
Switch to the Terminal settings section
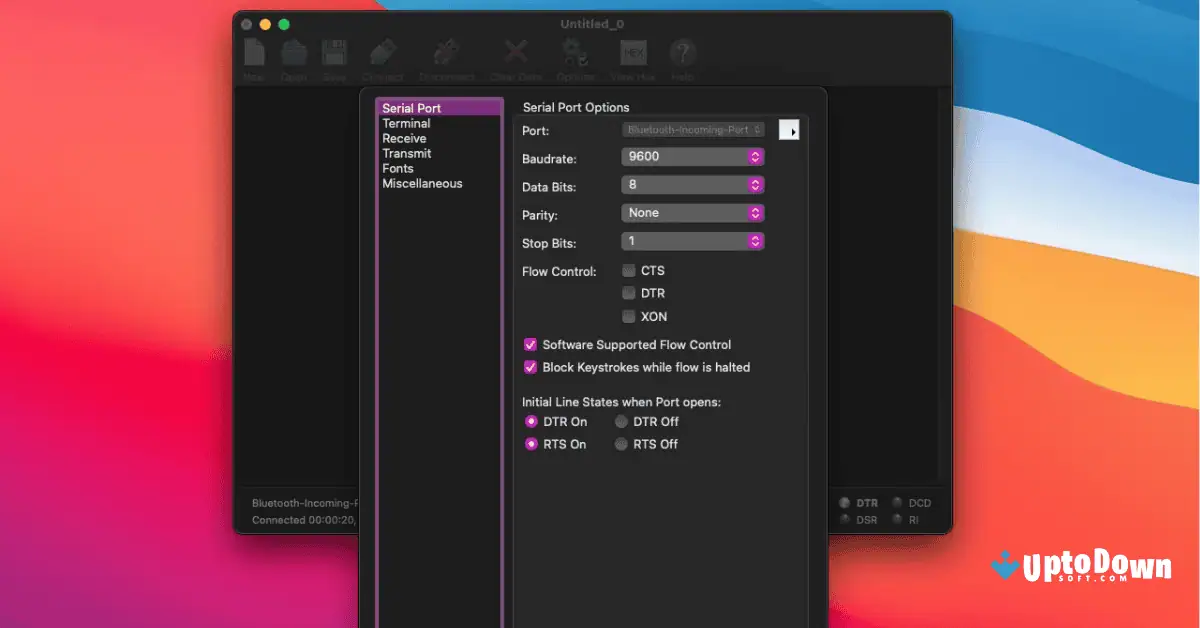[406, 122]
